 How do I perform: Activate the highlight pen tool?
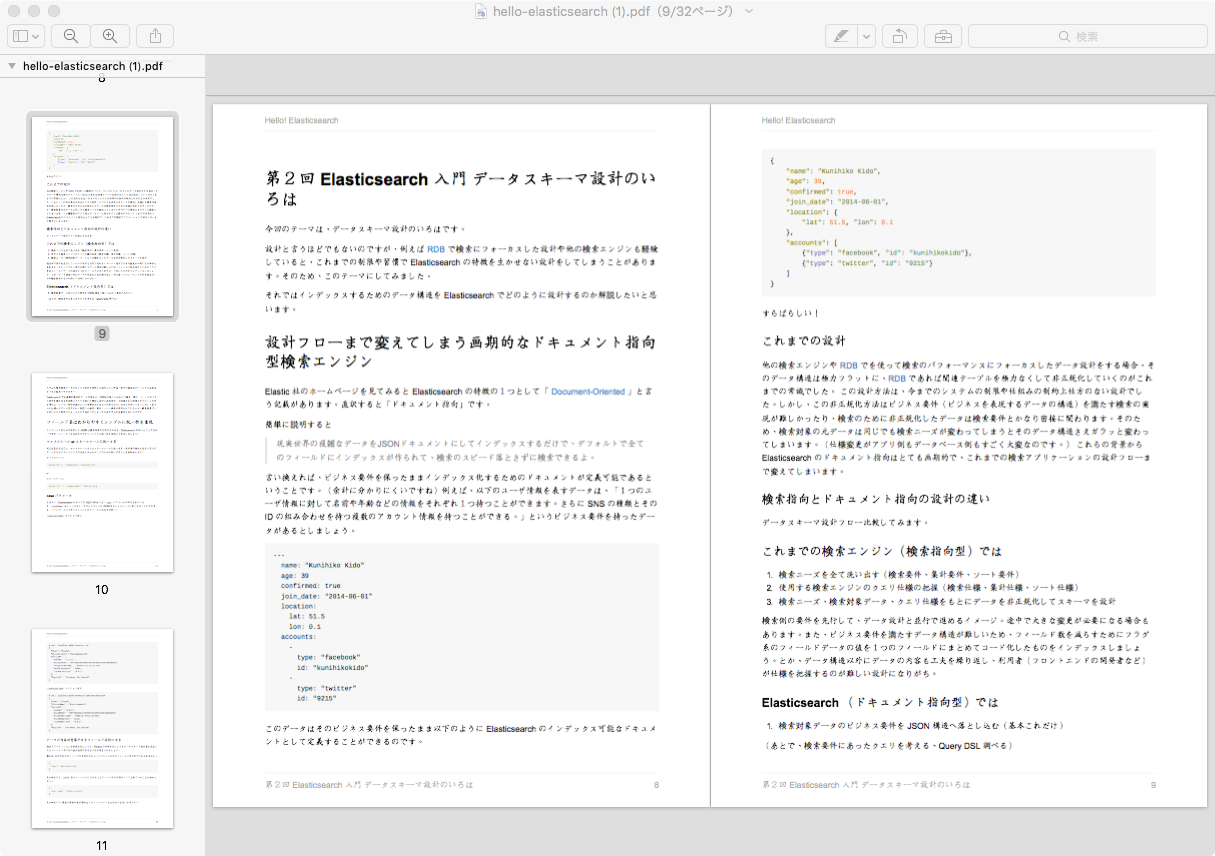(841, 36)
